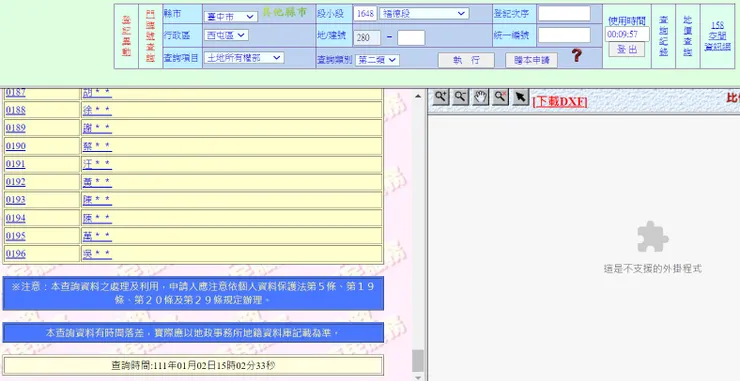Screen dimensions: 740x381
Task: Click the 其他縣市 link
Action: [284, 13]
